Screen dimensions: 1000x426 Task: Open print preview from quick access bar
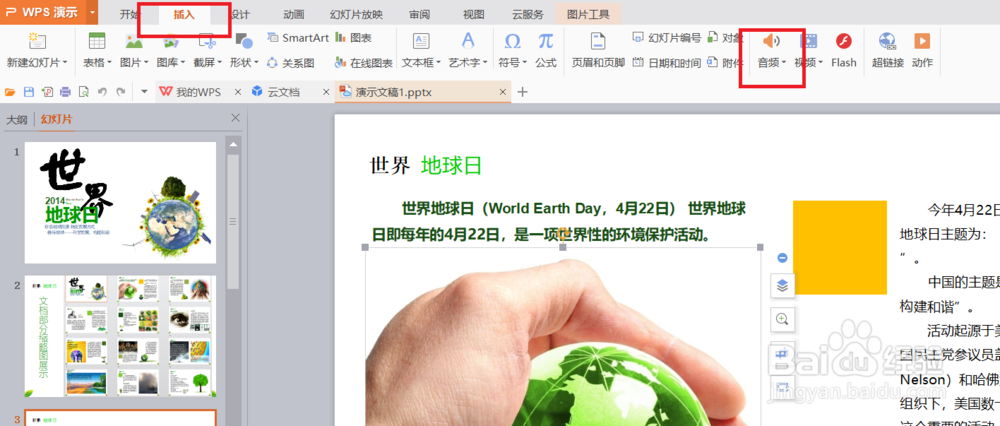coord(84,92)
